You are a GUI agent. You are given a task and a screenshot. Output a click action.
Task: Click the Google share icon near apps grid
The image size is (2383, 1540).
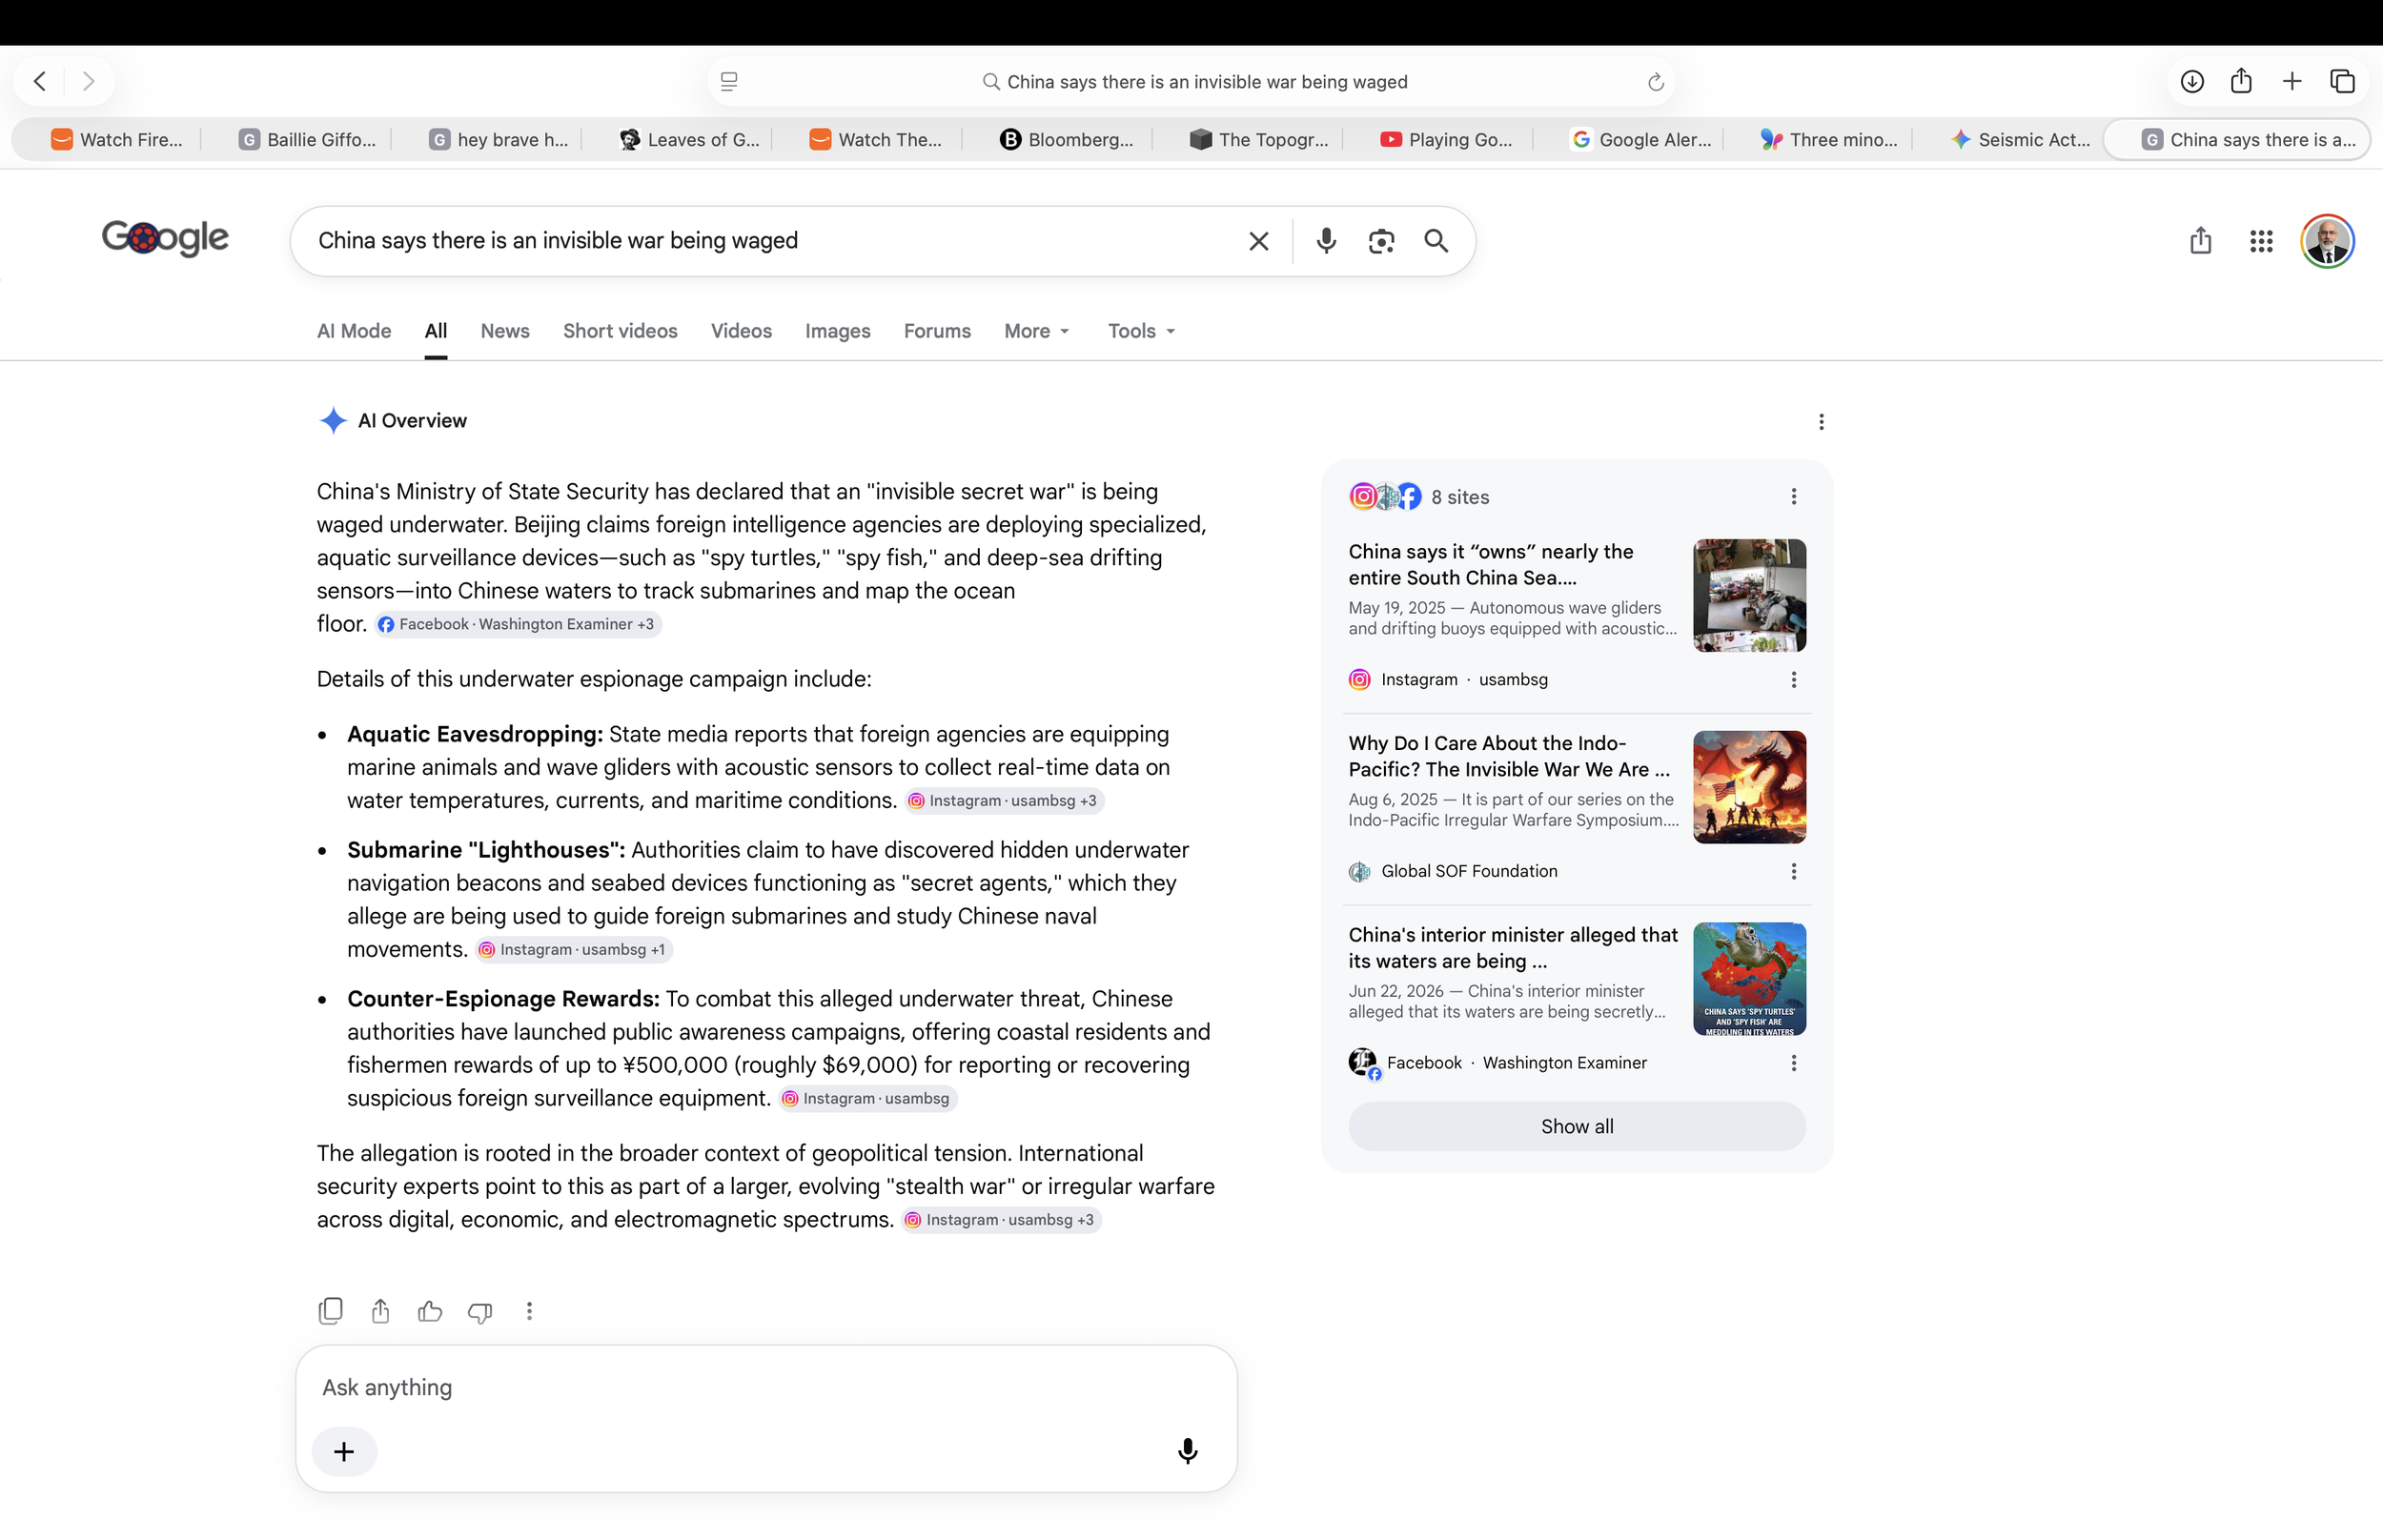(2200, 241)
